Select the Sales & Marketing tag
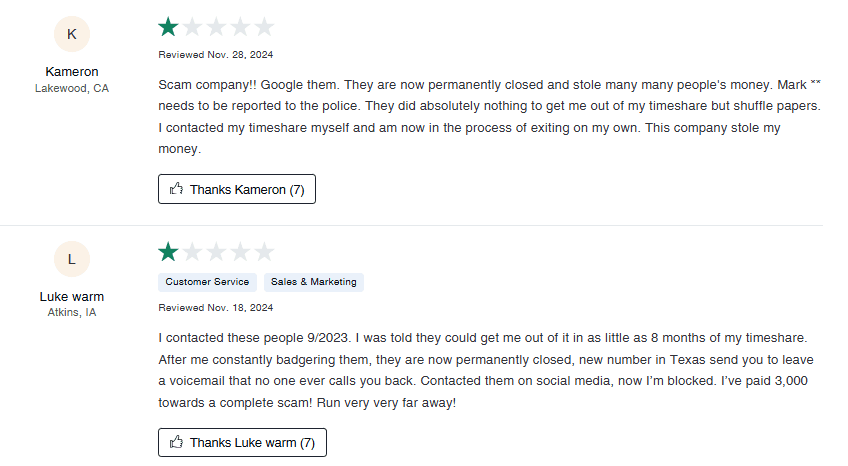Screen dimensions: 848x466 313,282
